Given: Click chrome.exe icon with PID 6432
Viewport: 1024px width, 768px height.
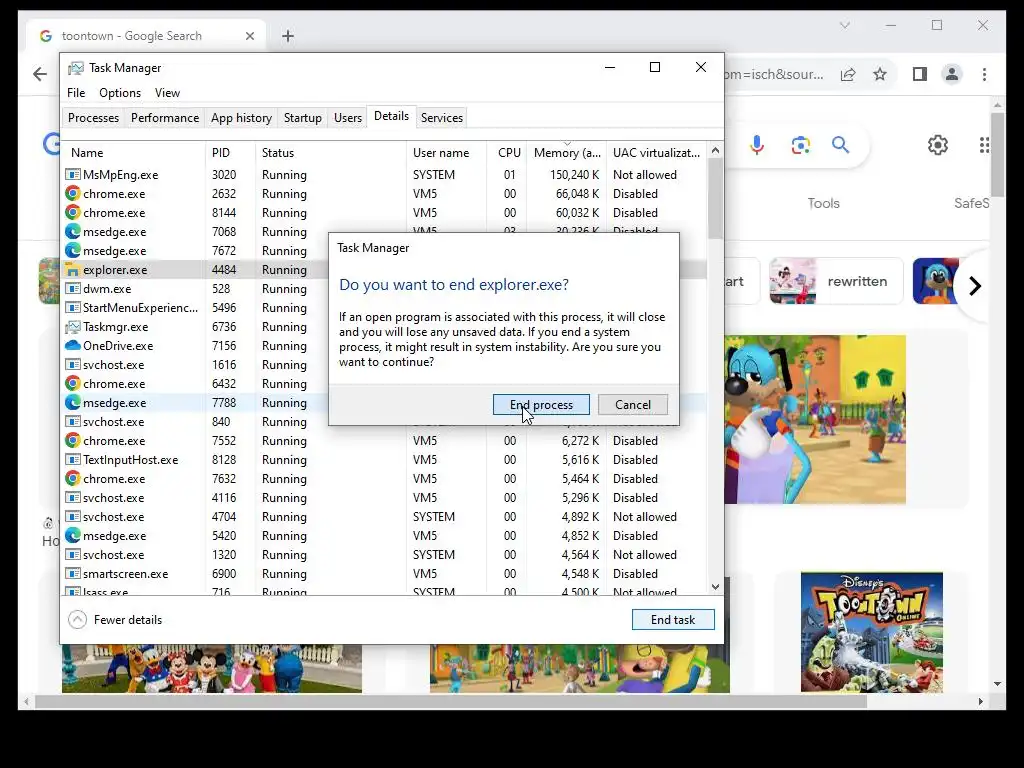Looking at the screenshot, I should 72,383.
